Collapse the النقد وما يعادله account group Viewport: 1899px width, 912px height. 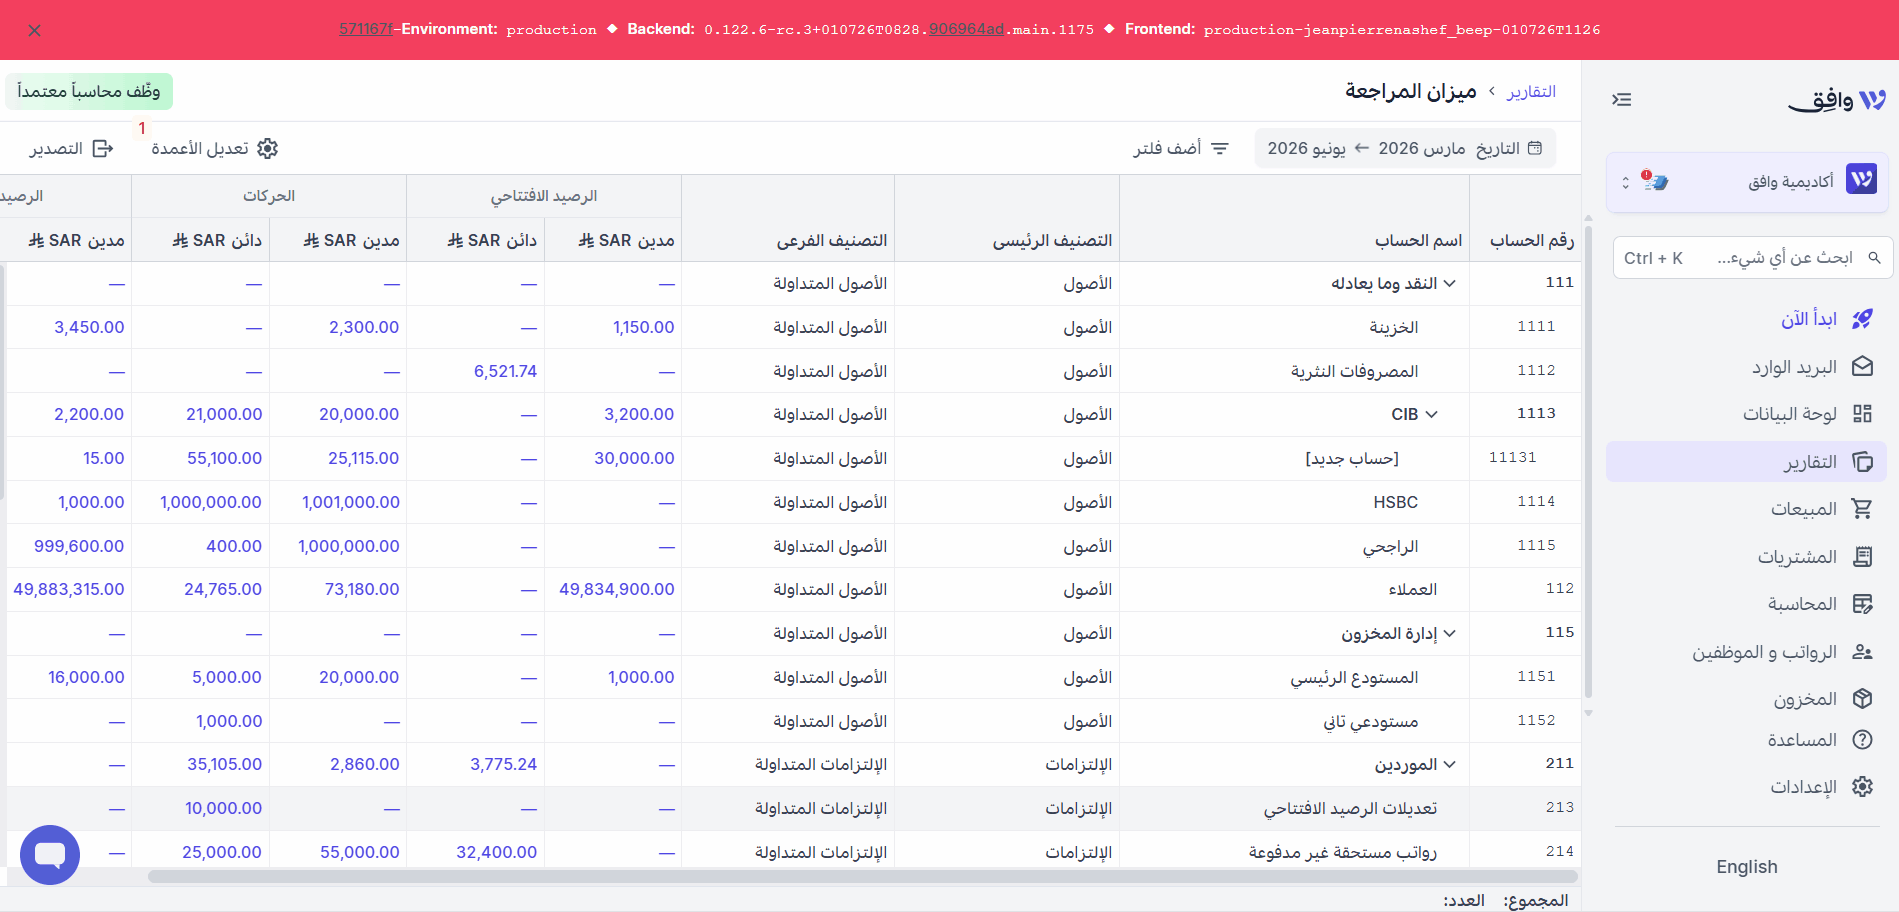[1449, 284]
